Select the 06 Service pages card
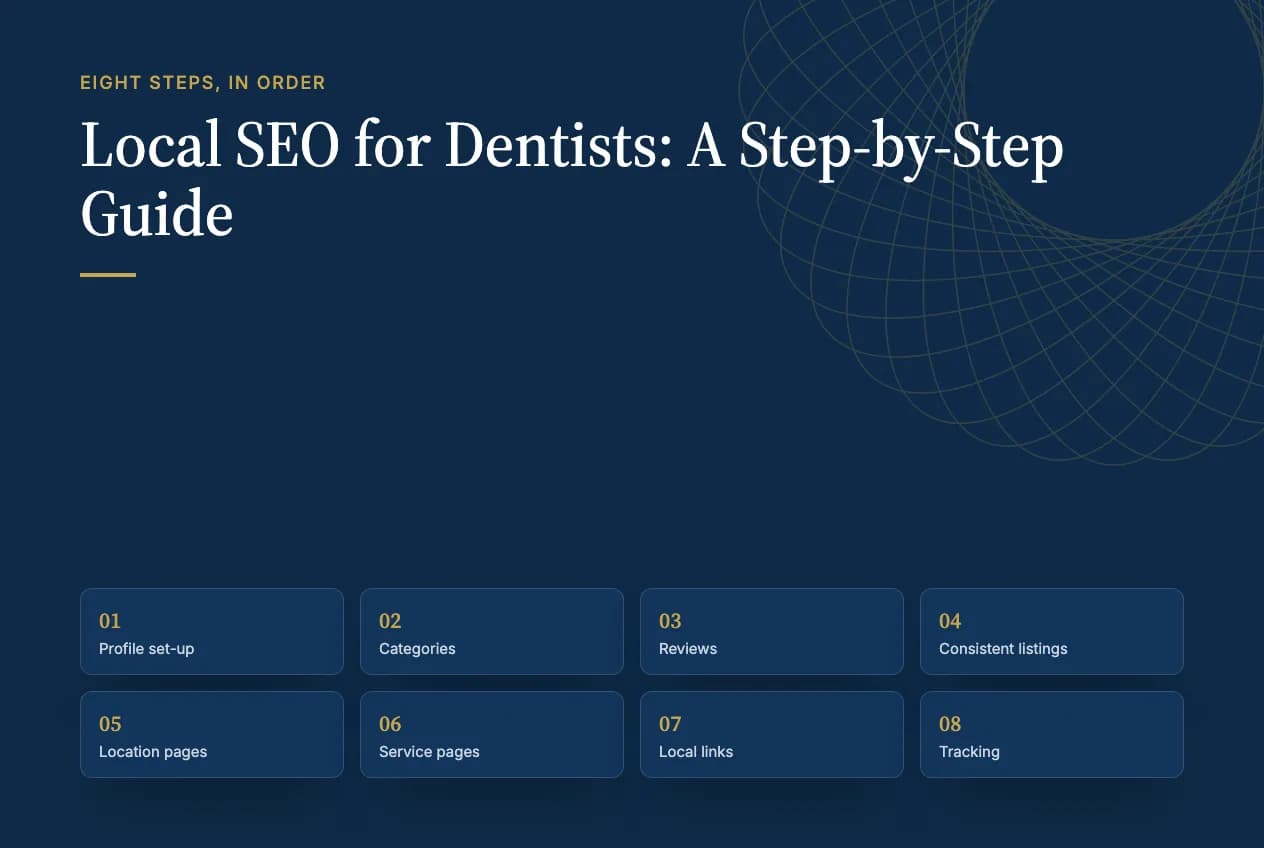Image resolution: width=1264 pixels, height=848 pixels. tap(492, 734)
